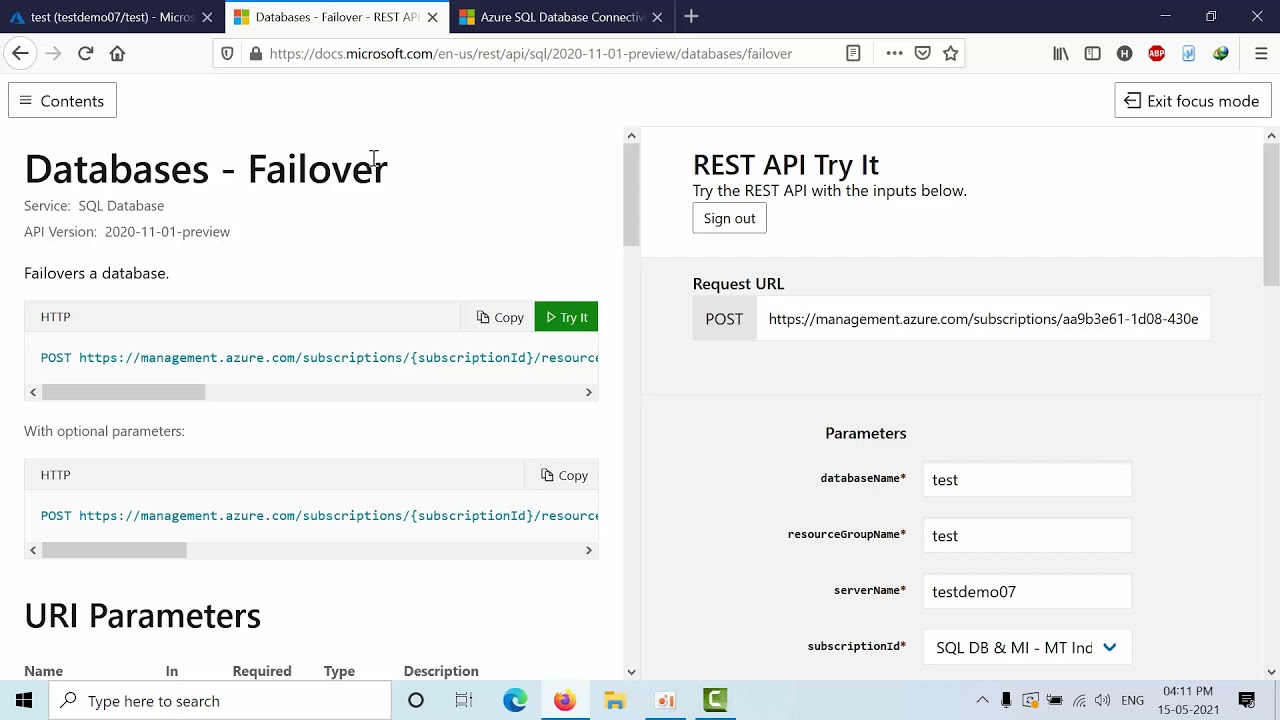The width and height of the screenshot is (1280, 720).
Task: Toggle reader view in address bar
Action: [x=853, y=53]
